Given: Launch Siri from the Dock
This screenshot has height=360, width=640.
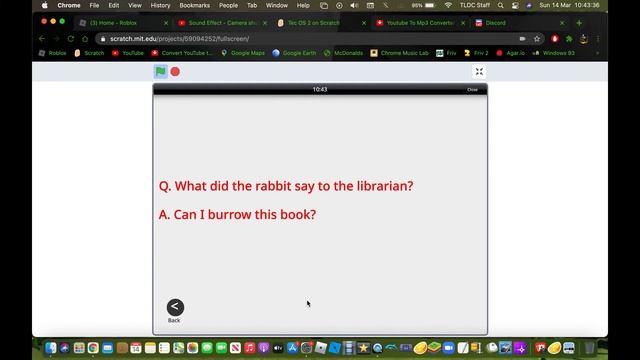Looking at the screenshot, I should click(x=64, y=348).
